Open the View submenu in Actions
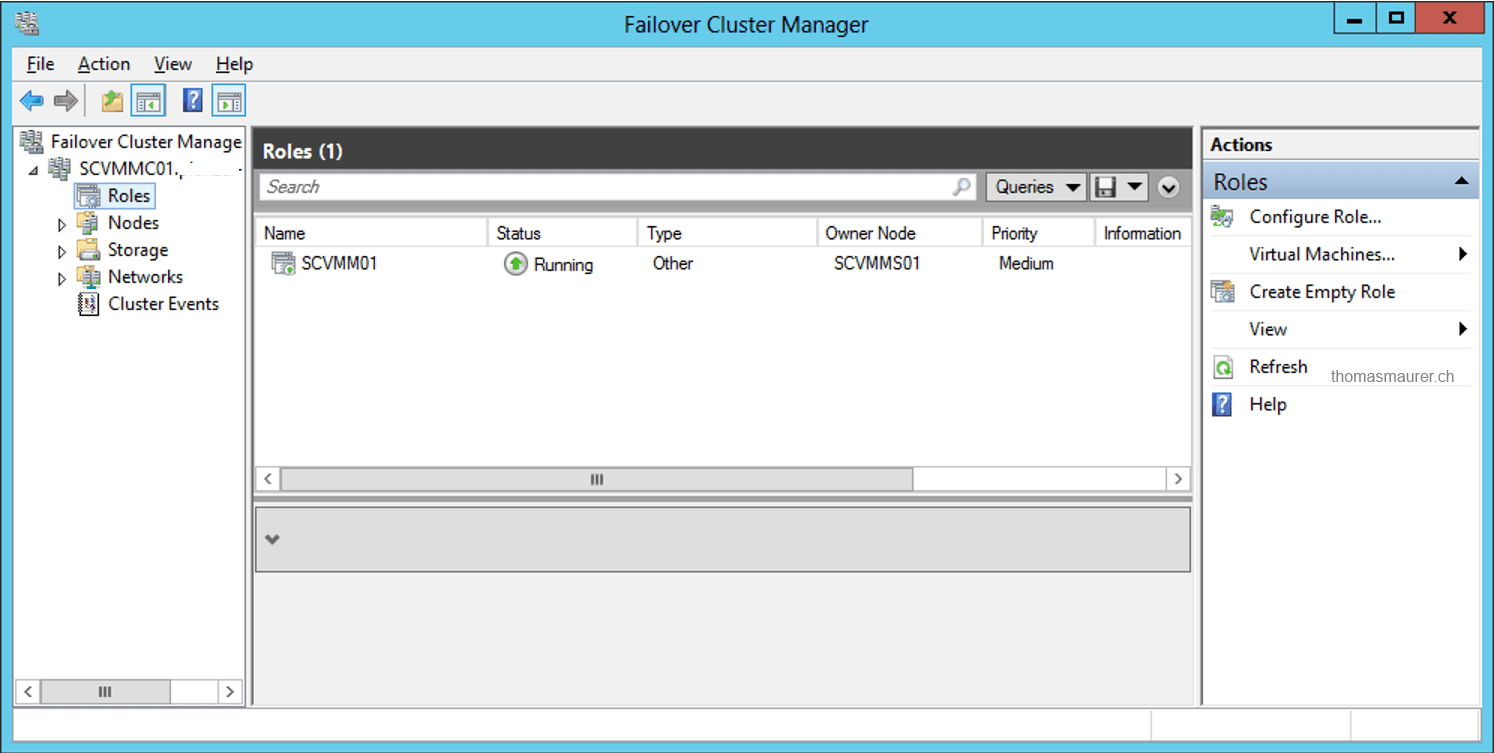1494x753 pixels. [x=1339, y=329]
